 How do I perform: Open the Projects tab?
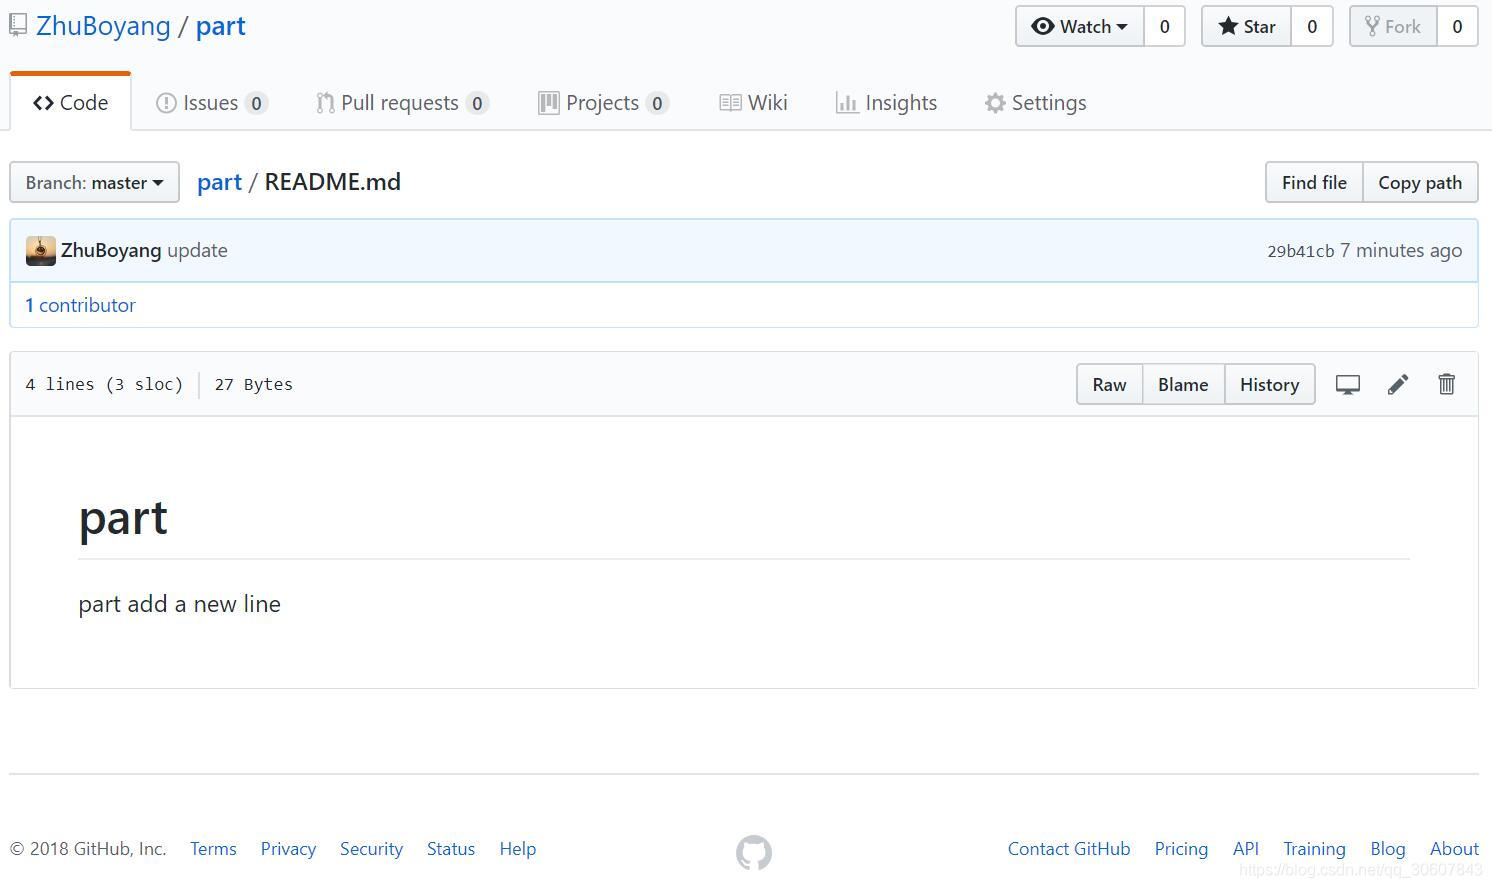point(603,103)
